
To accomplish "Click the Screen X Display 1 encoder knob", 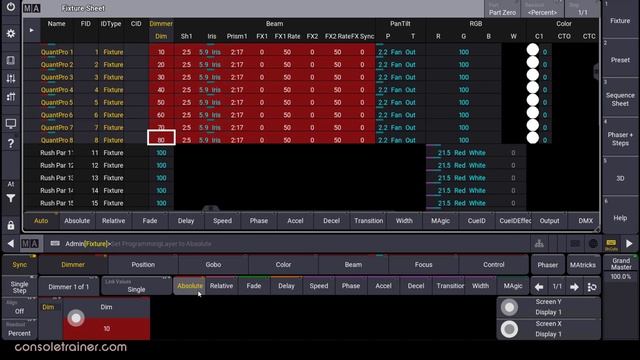I will point(509,329).
